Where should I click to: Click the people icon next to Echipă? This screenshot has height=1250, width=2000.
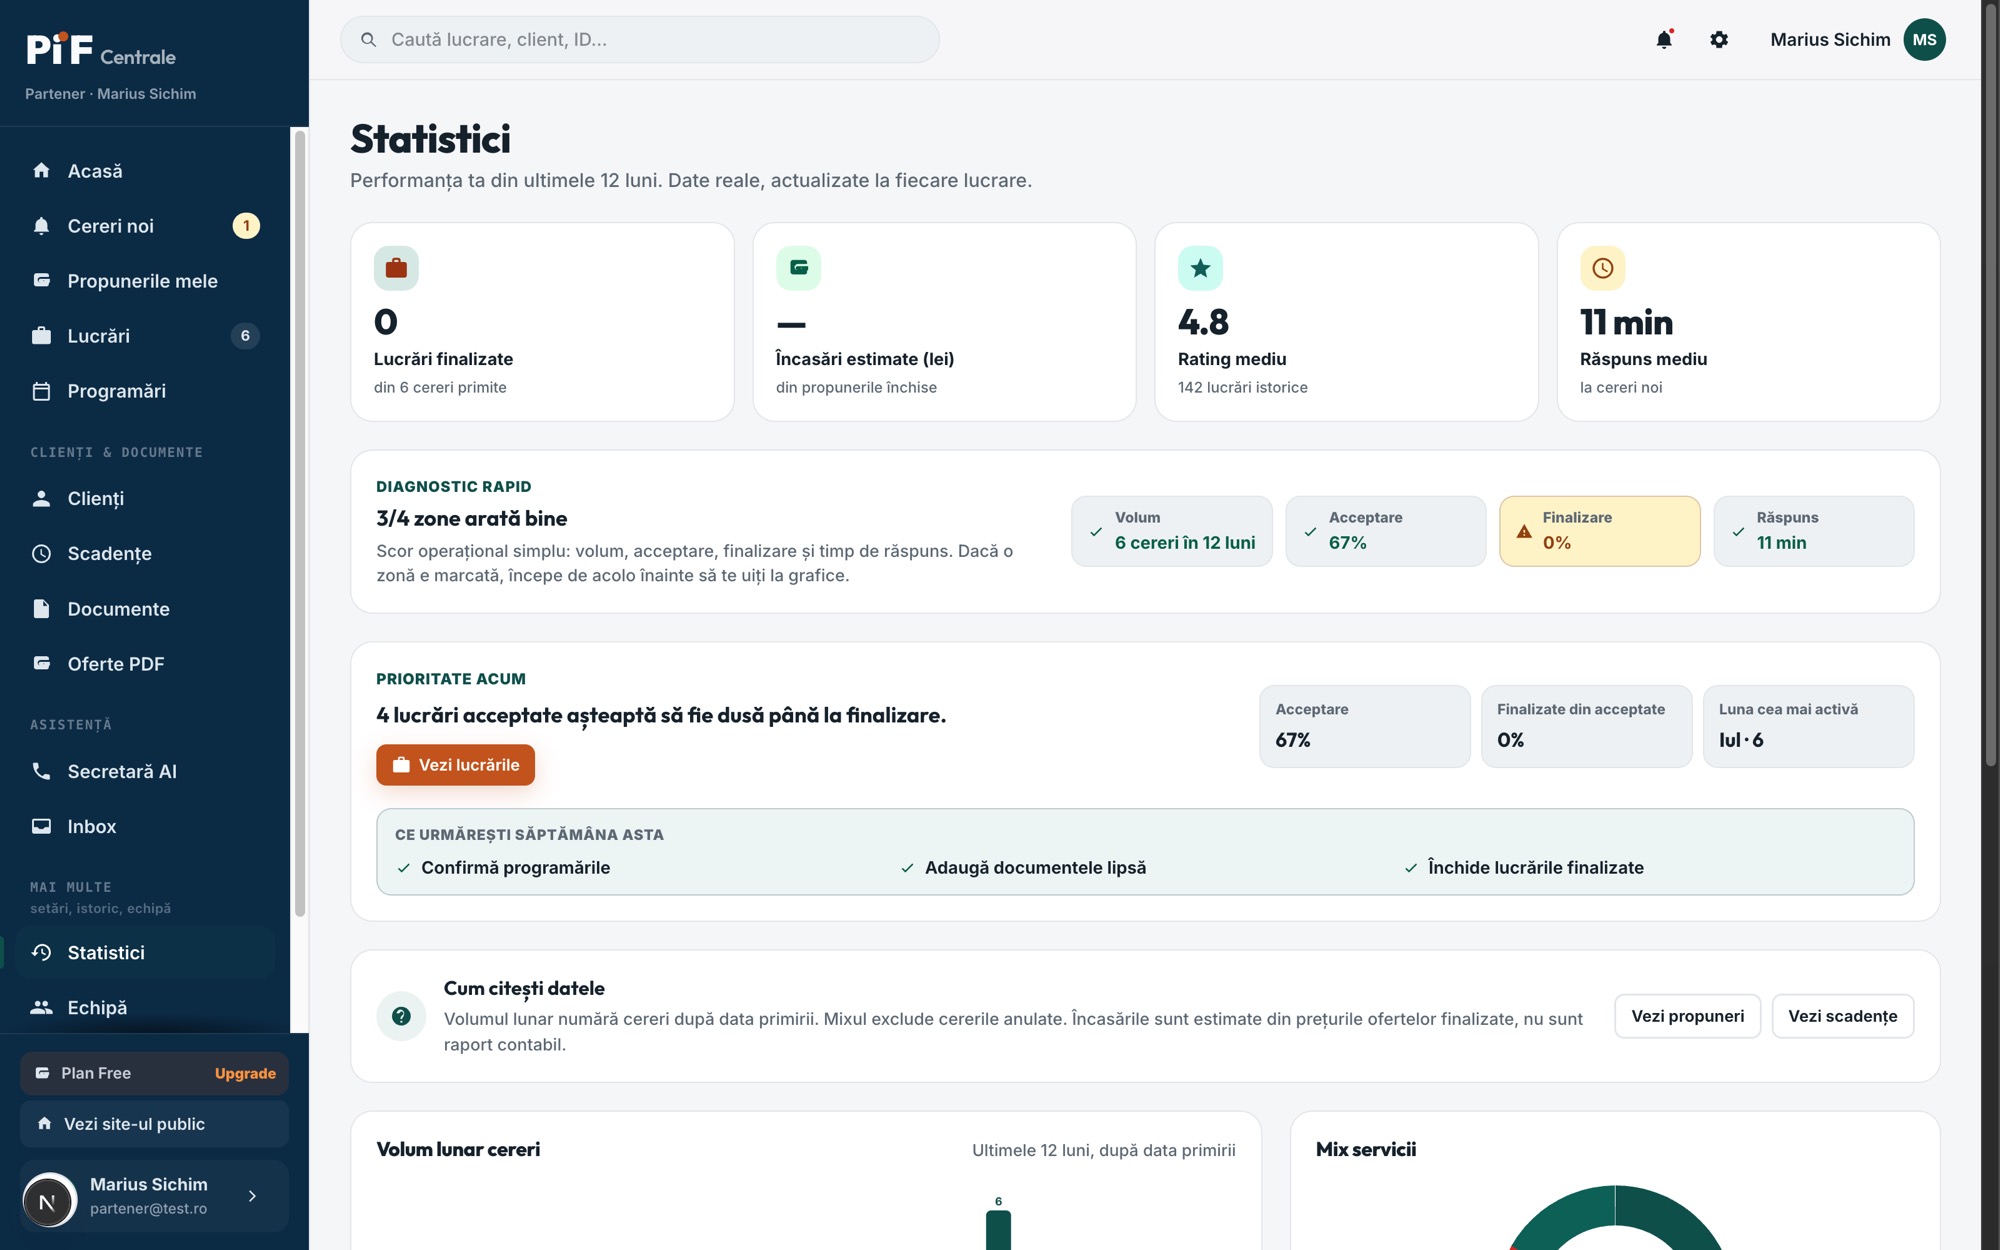tap(41, 1007)
